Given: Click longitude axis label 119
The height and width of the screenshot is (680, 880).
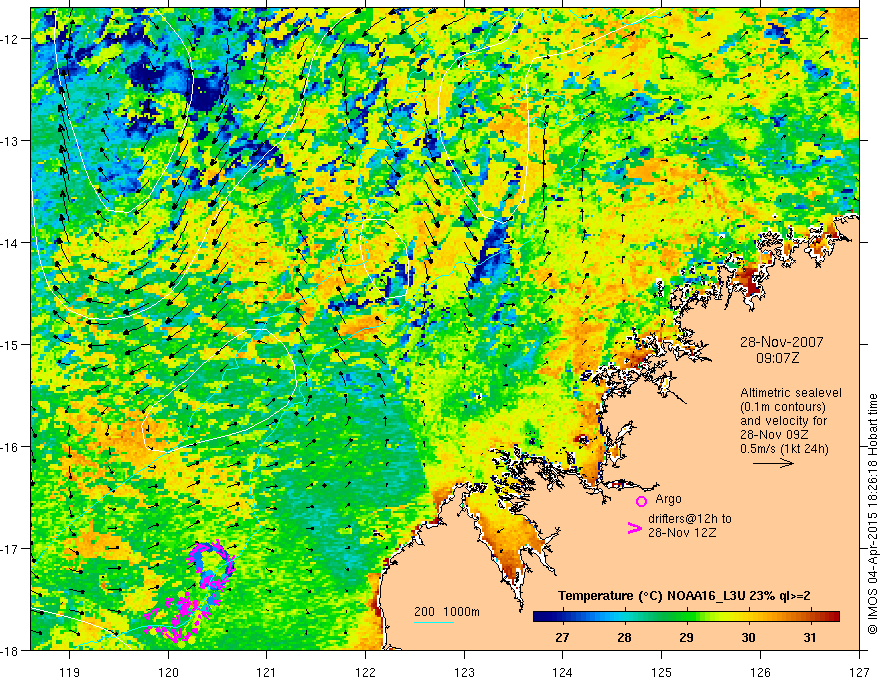Looking at the screenshot, I should click(70, 672).
